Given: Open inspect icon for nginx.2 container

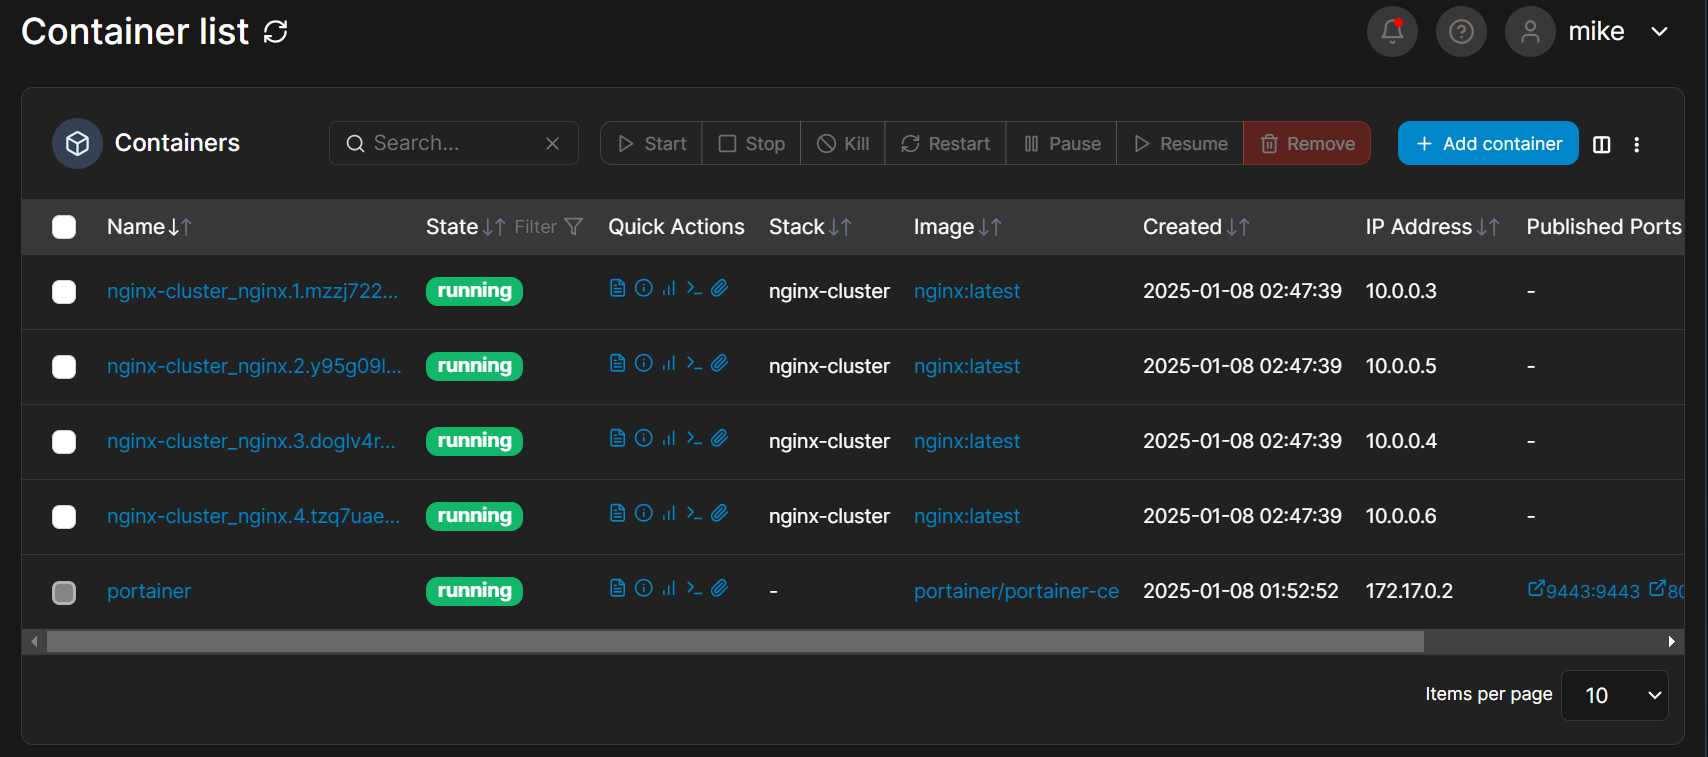Looking at the screenshot, I should pyautogui.click(x=644, y=363).
